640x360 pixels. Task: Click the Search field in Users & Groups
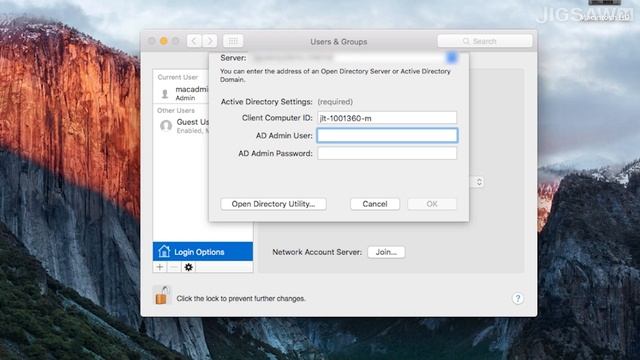tap(484, 41)
